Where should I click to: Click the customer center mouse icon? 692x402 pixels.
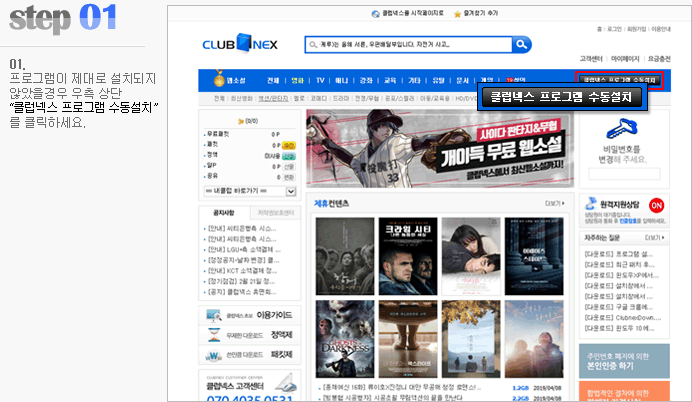click(285, 383)
